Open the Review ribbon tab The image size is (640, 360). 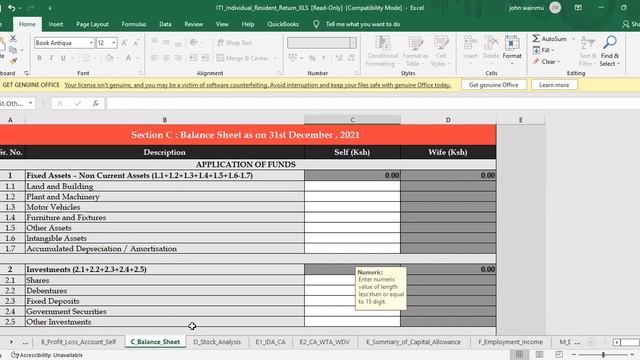pos(193,24)
